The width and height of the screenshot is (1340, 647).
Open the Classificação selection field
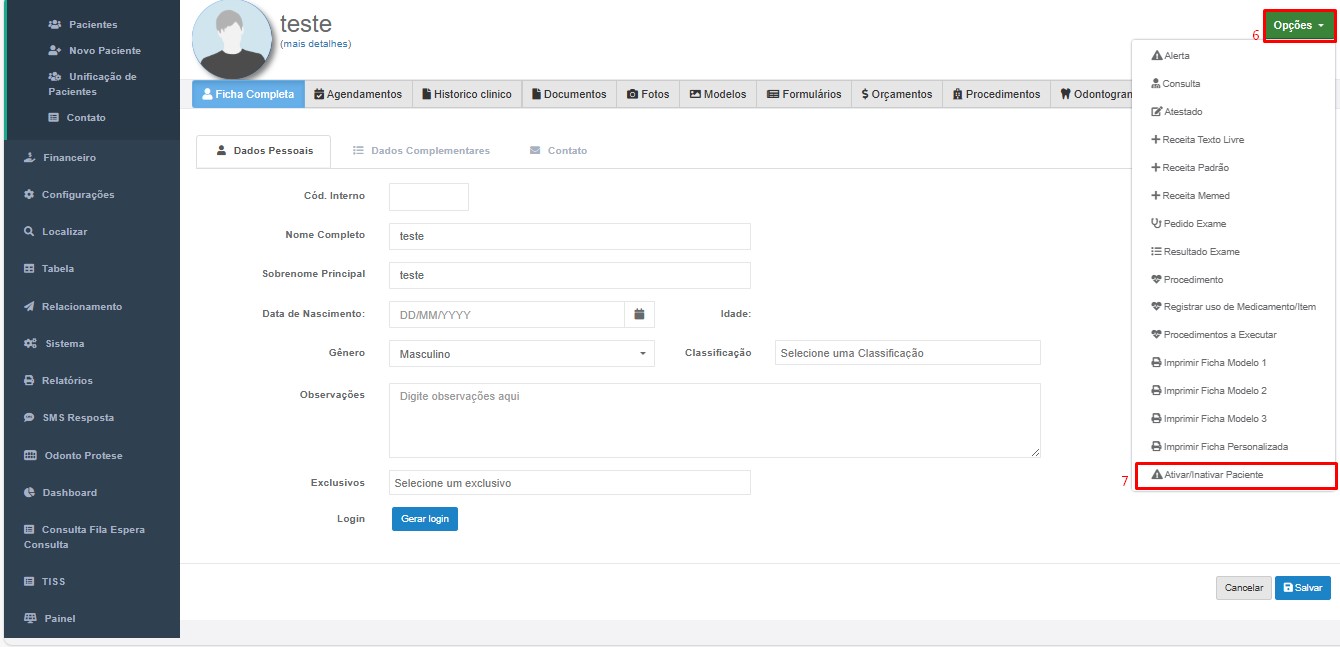coord(907,353)
